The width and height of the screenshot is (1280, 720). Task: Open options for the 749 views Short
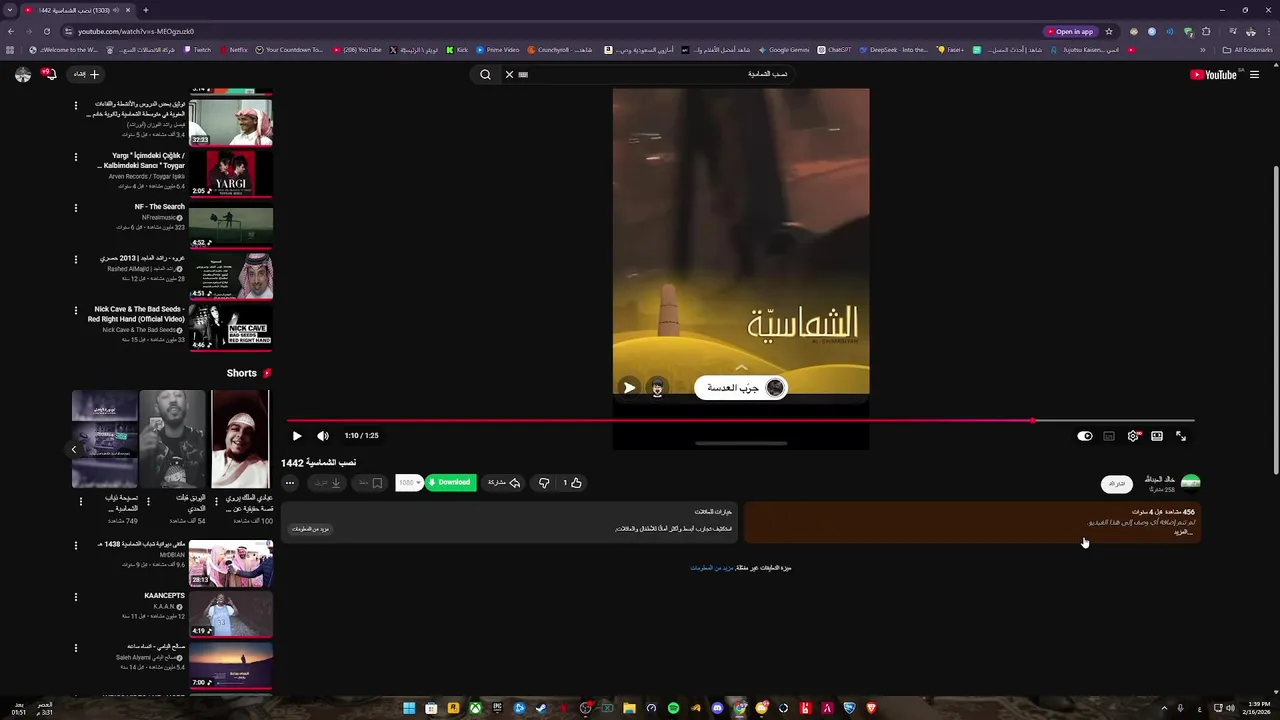click(x=81, y=501)
